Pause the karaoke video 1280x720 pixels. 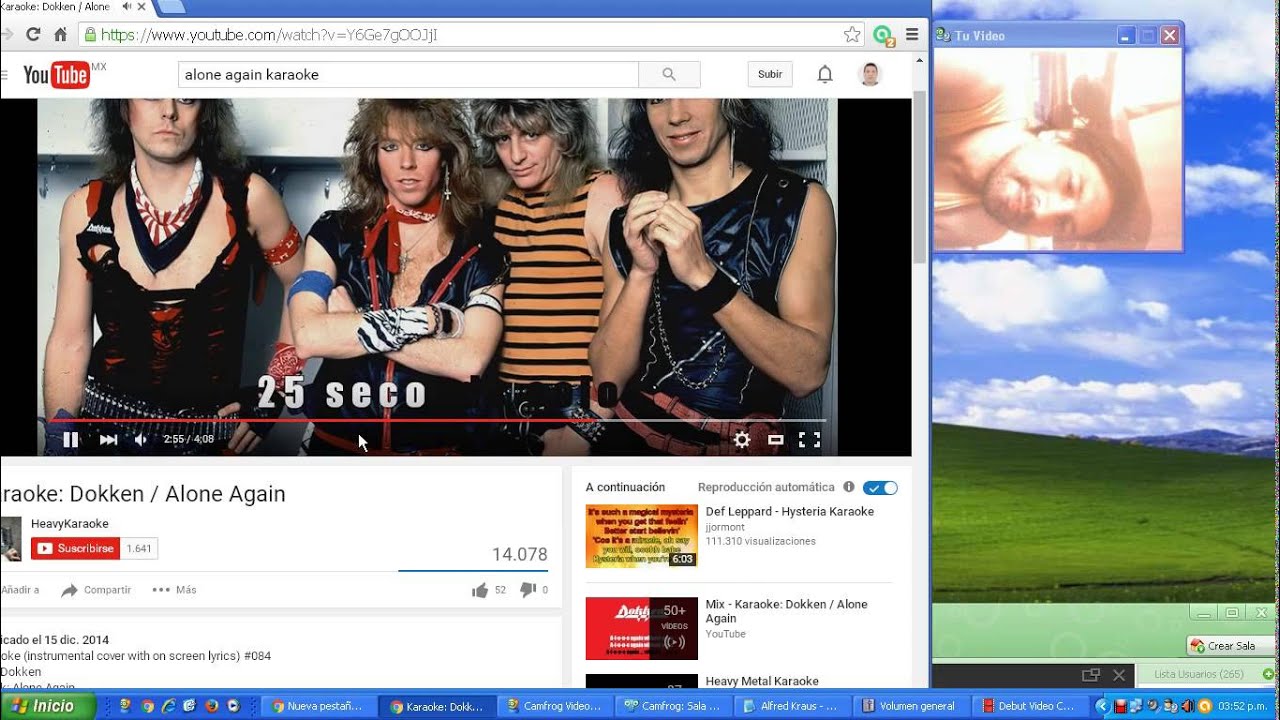pos(71,439)
